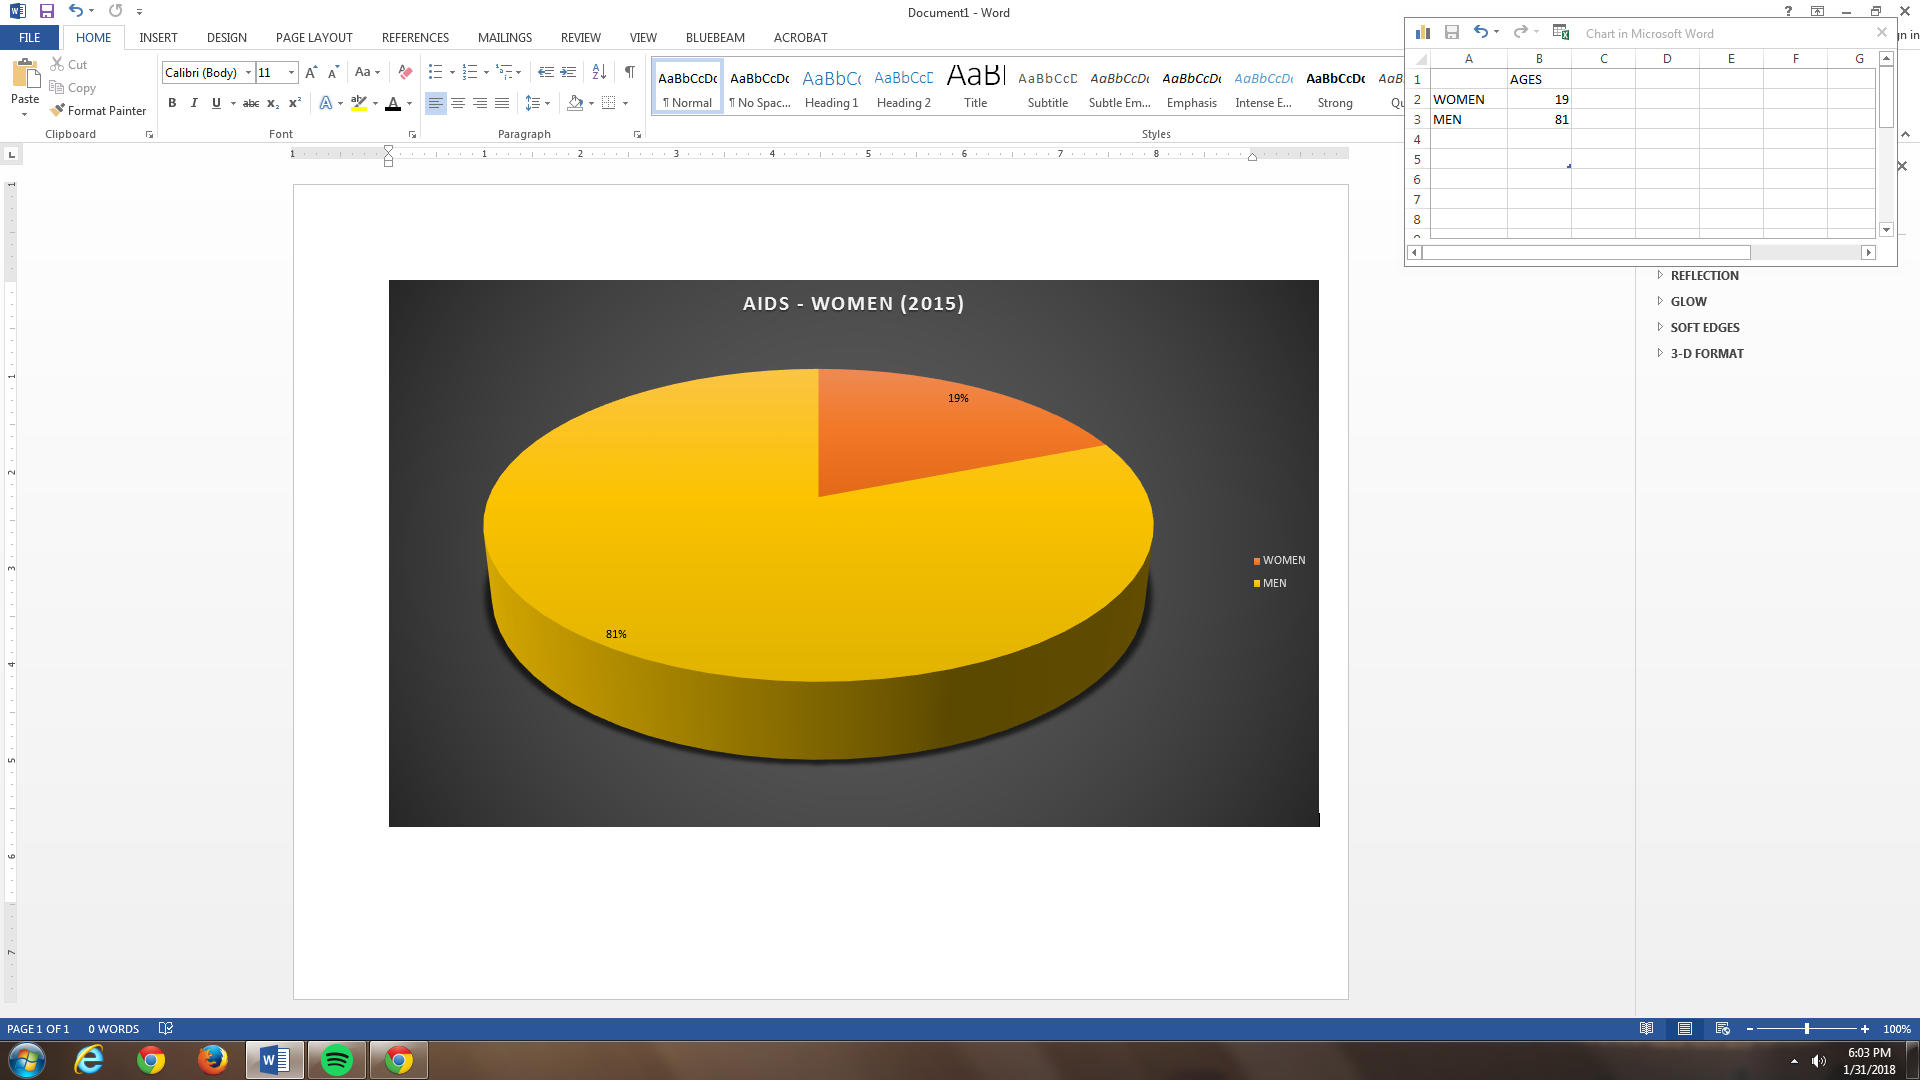
Task: Select cell containing WOMEN in spreadsheet
Action: pos(1468,99)
